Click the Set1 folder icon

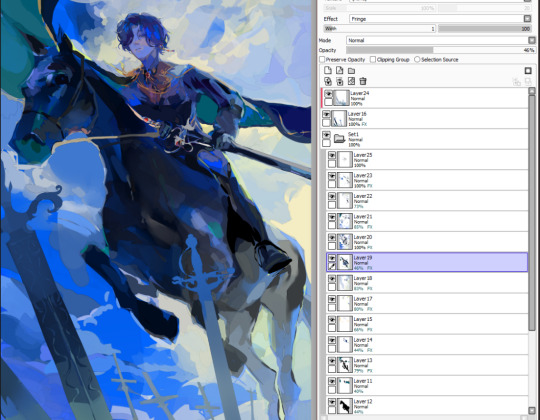340,138
